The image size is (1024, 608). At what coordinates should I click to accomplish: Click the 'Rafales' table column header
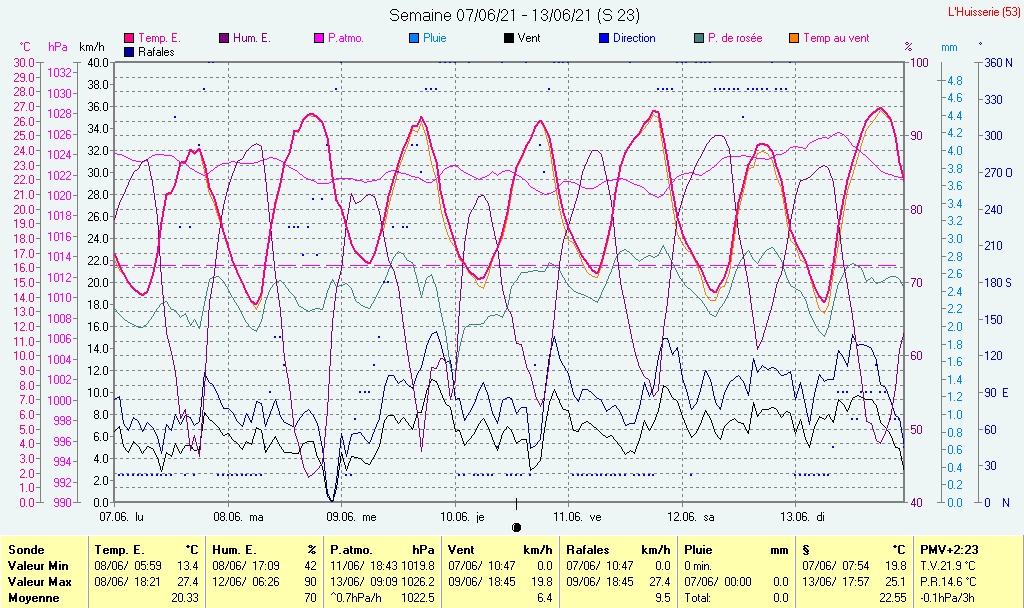pos(588,550)
